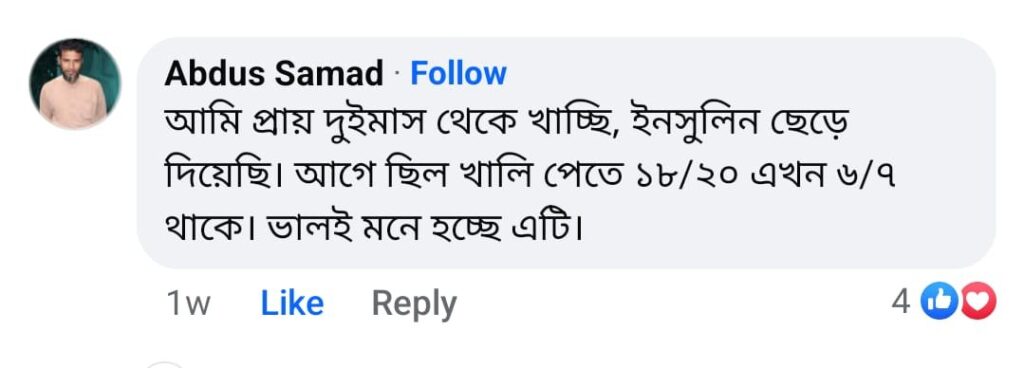
Task: Click the blue thumbs-up reaction icon
Action: pyautogui.click(x=935, y=303)
